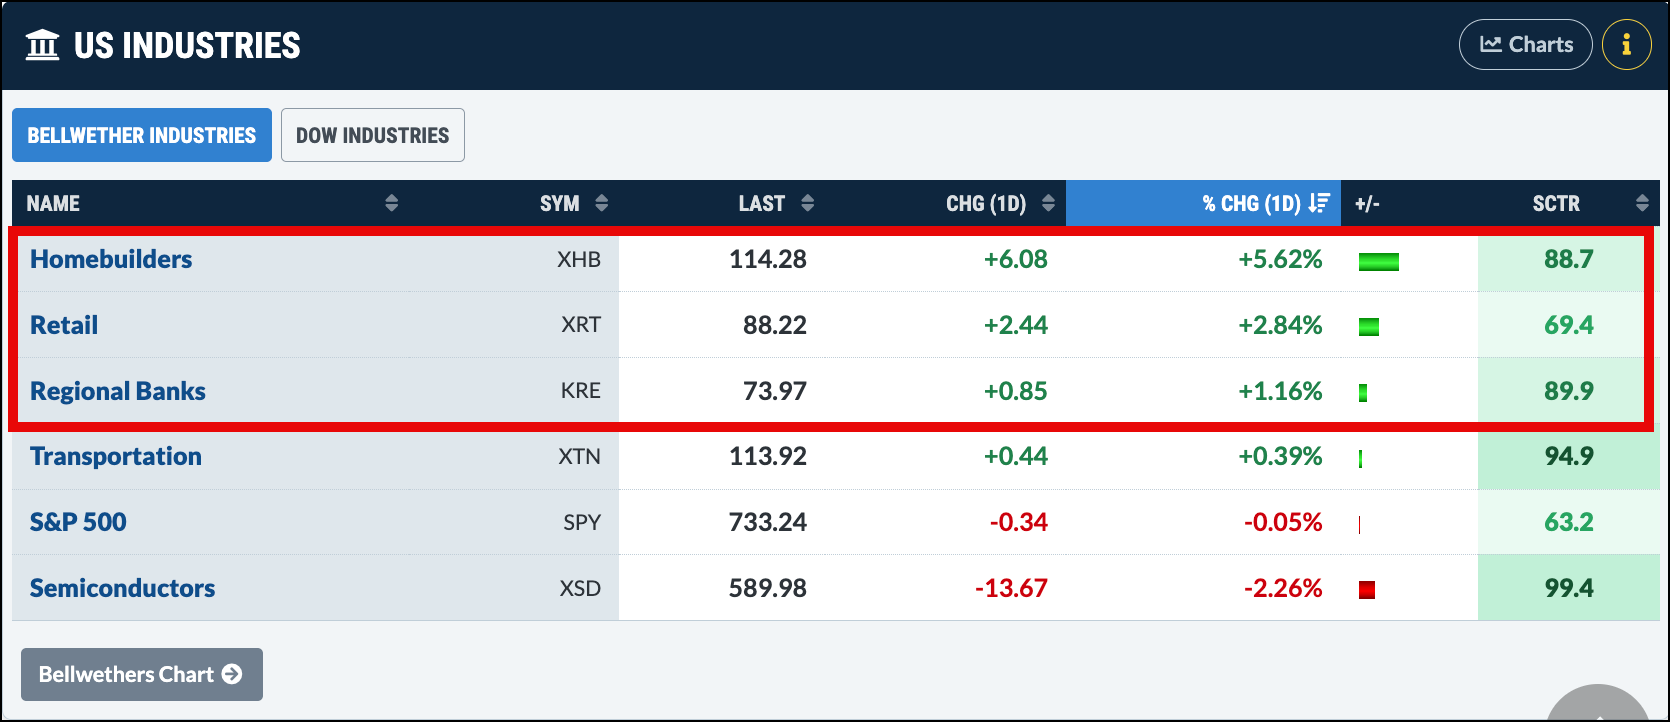Click the S&P 500 change value -0.34
The width and height of the screenshot is (1670, 722).
point(1019,522)
